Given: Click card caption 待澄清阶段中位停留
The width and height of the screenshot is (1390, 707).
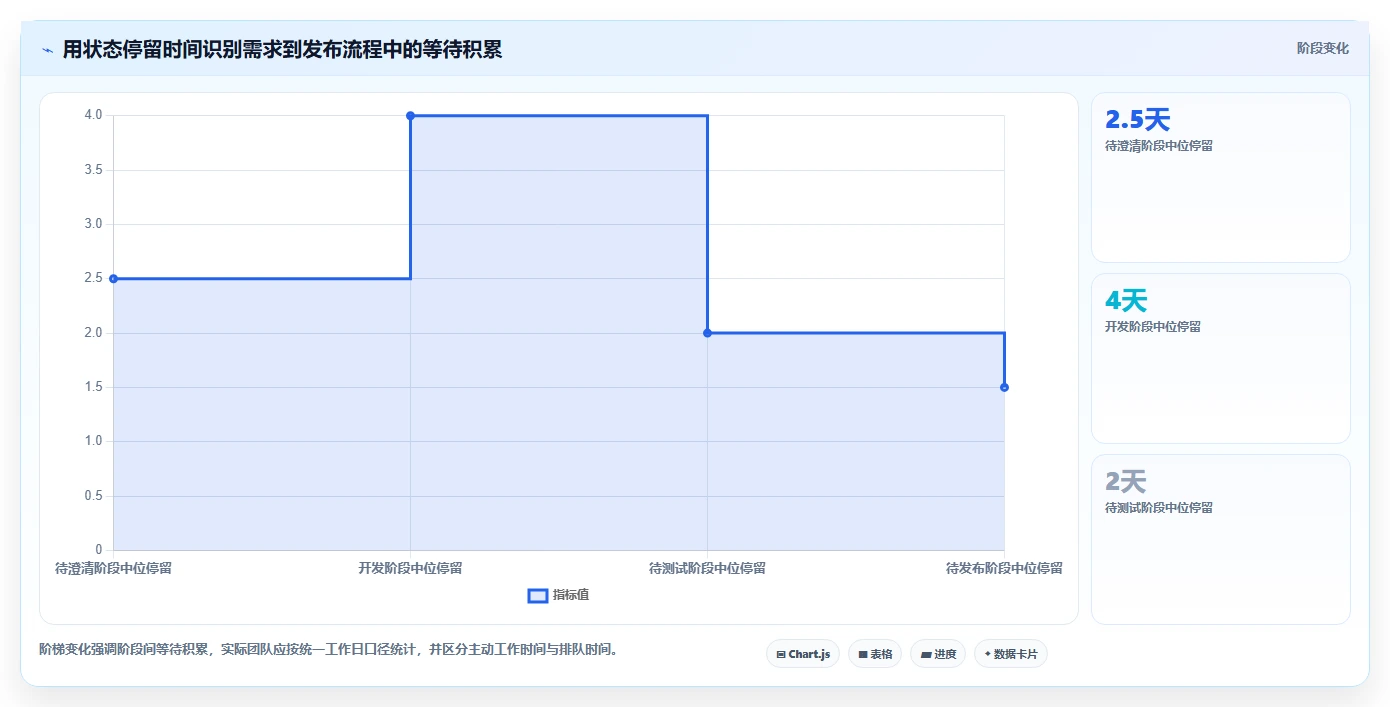Looking at the screenshot, I should click(x=1159, y=146).
